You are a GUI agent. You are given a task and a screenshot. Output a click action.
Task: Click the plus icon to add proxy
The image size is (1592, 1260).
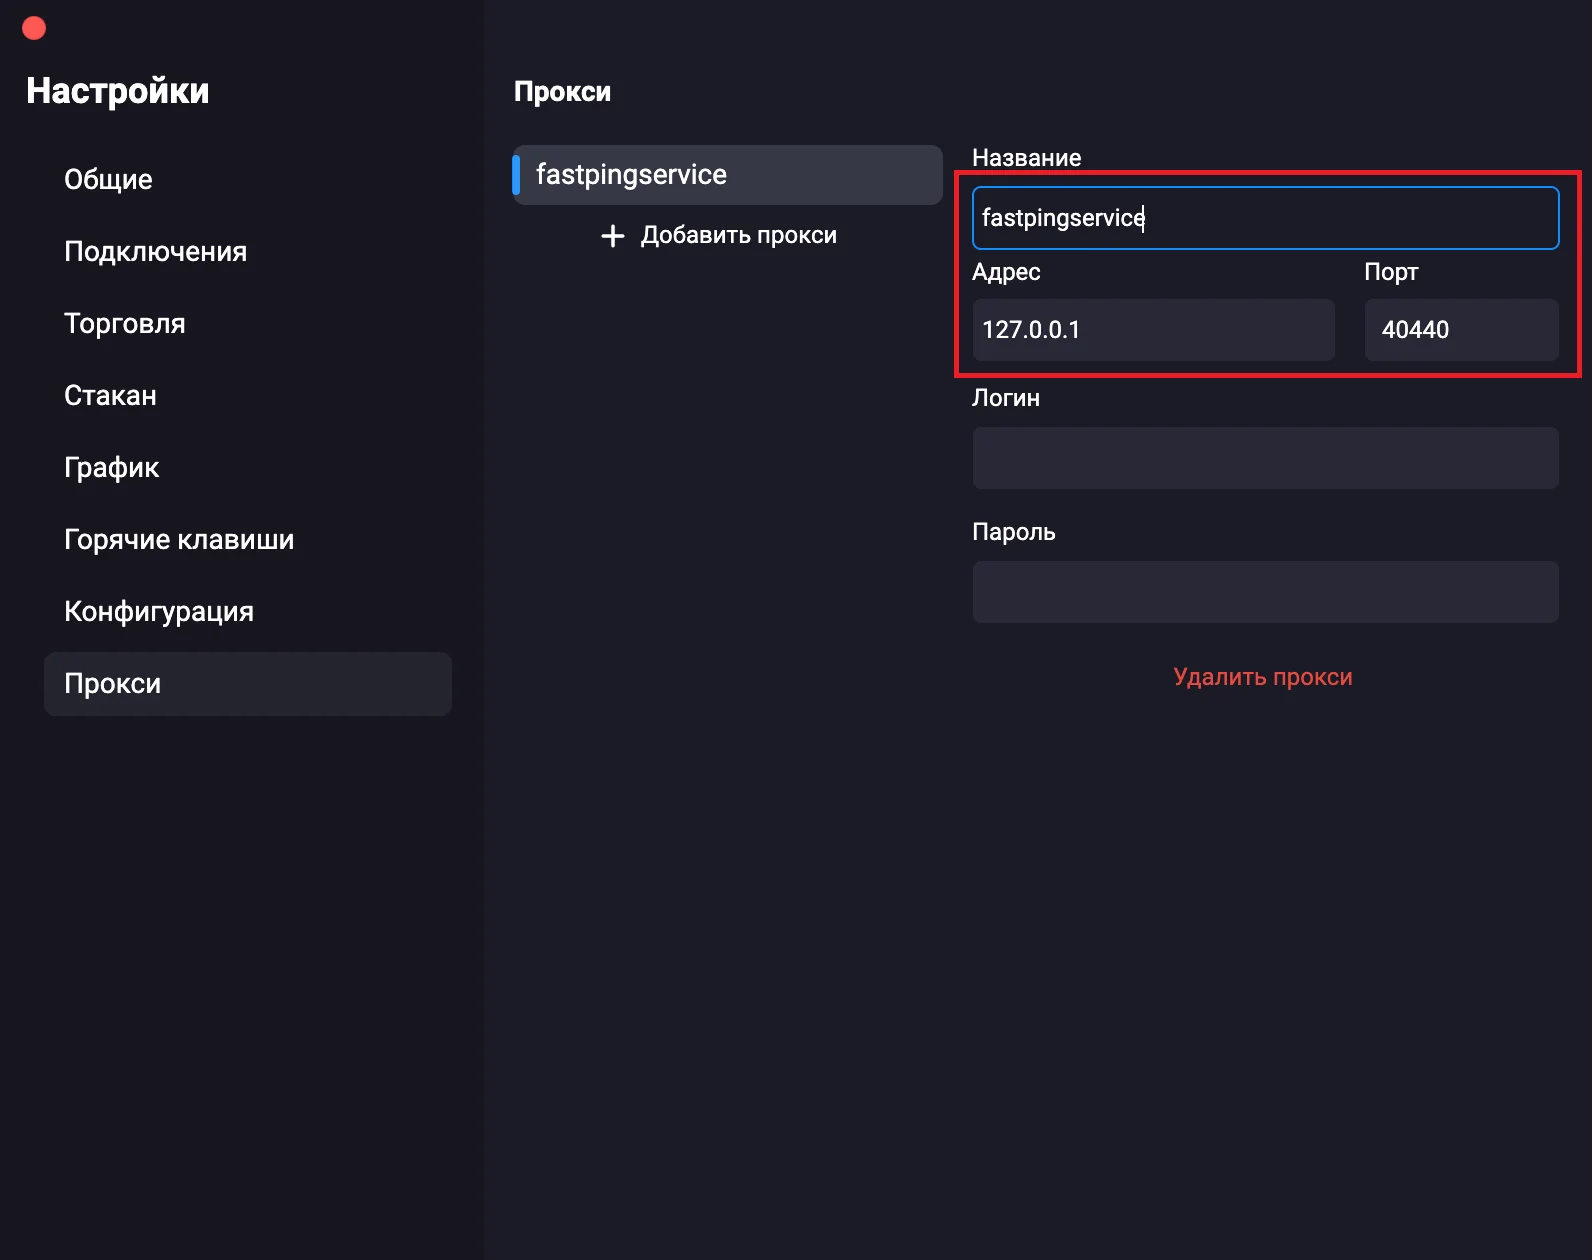612,236
